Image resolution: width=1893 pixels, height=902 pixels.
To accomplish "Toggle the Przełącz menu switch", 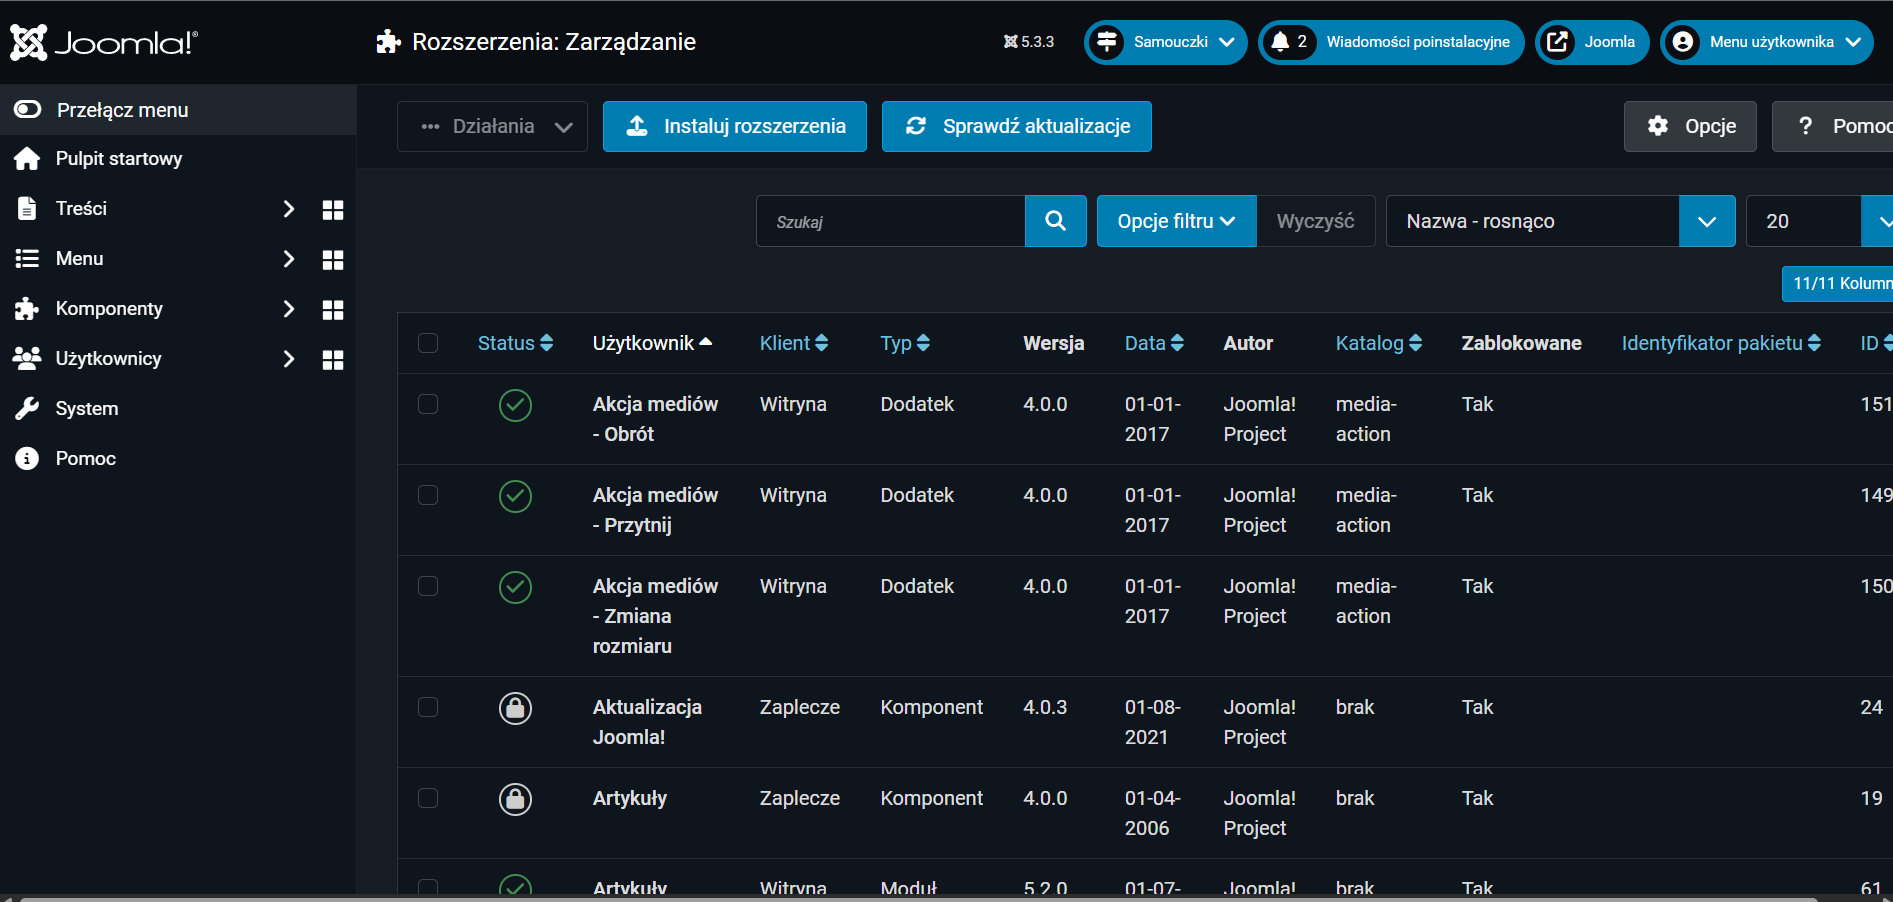I will coord(28,110).
